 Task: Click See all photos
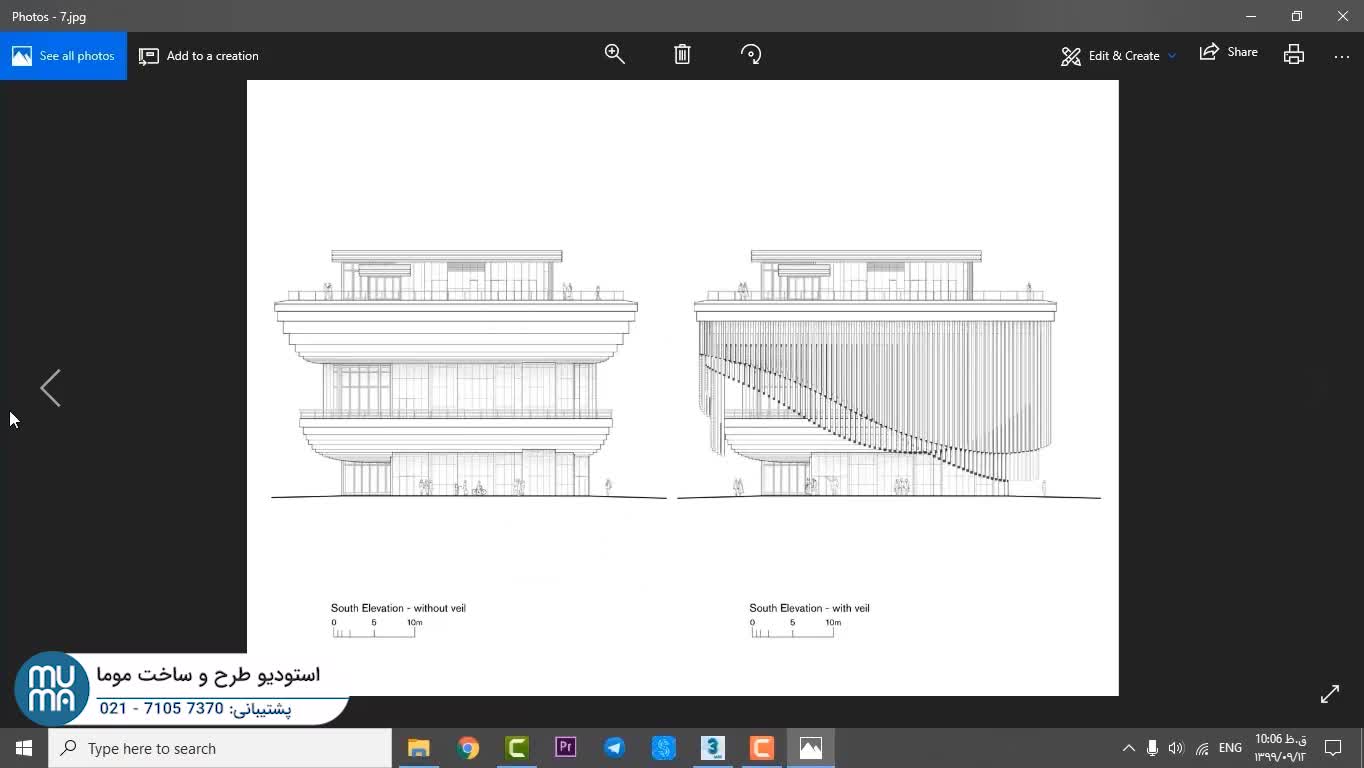pos(64,56)
